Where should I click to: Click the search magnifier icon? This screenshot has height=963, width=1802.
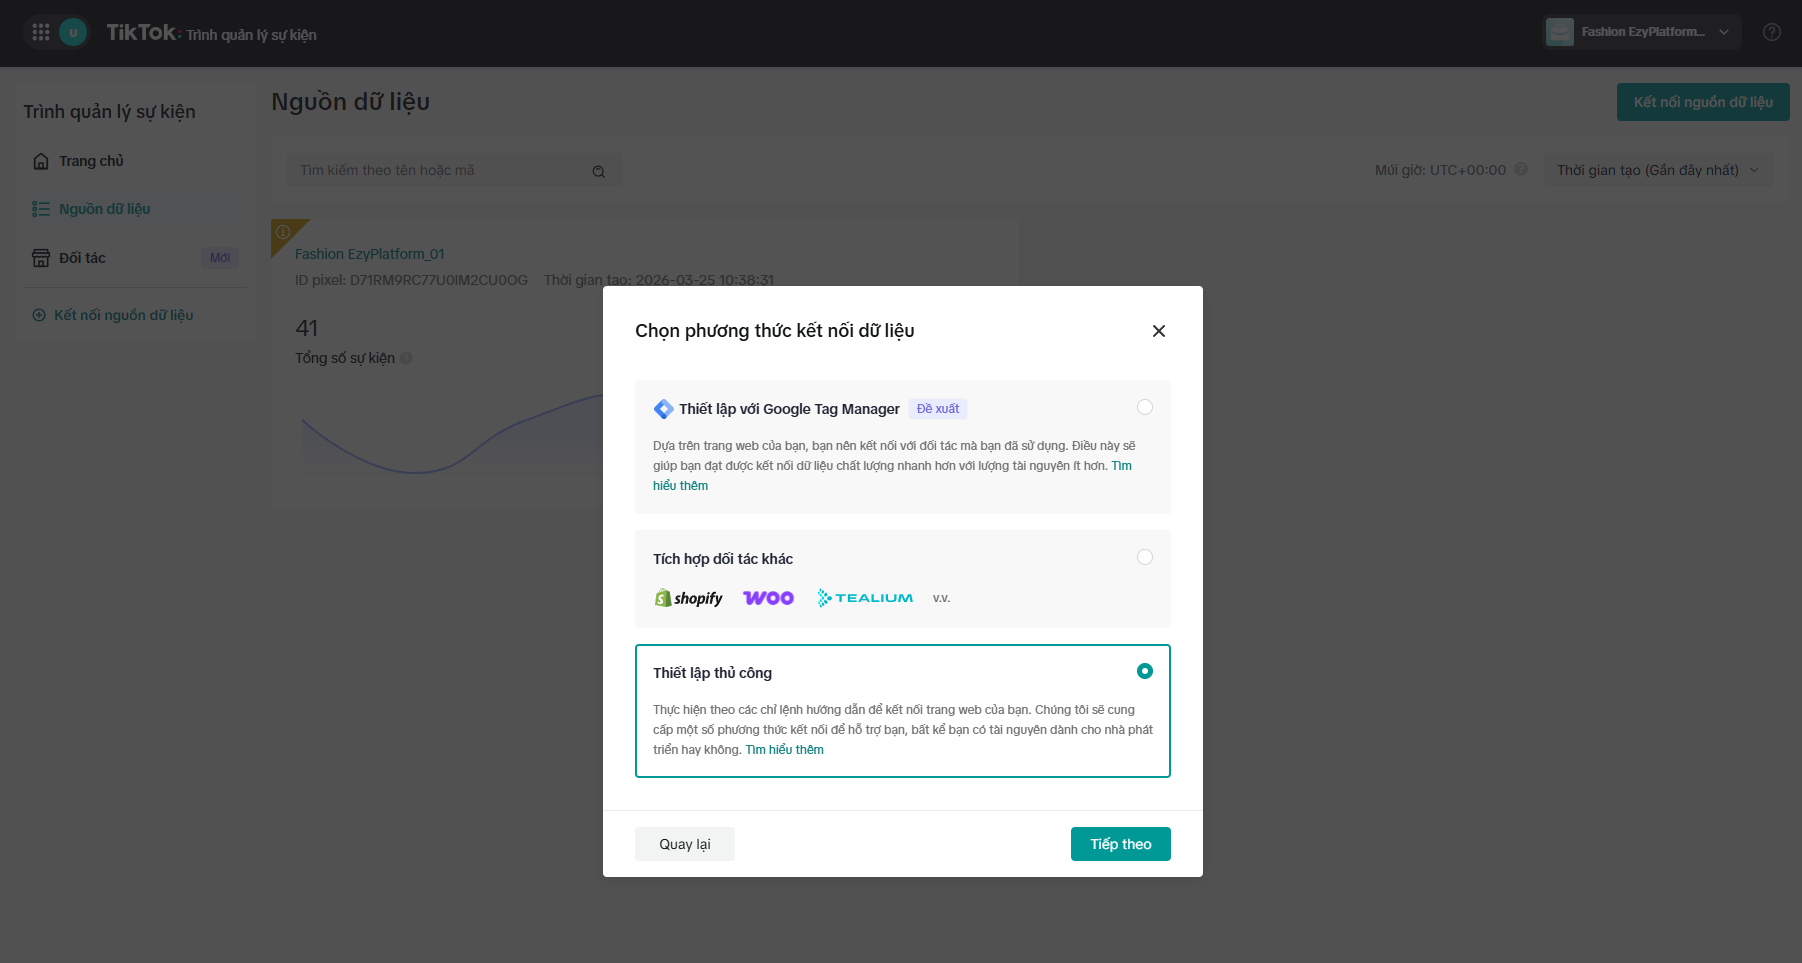pyautogui.click(x=598, y=171)
